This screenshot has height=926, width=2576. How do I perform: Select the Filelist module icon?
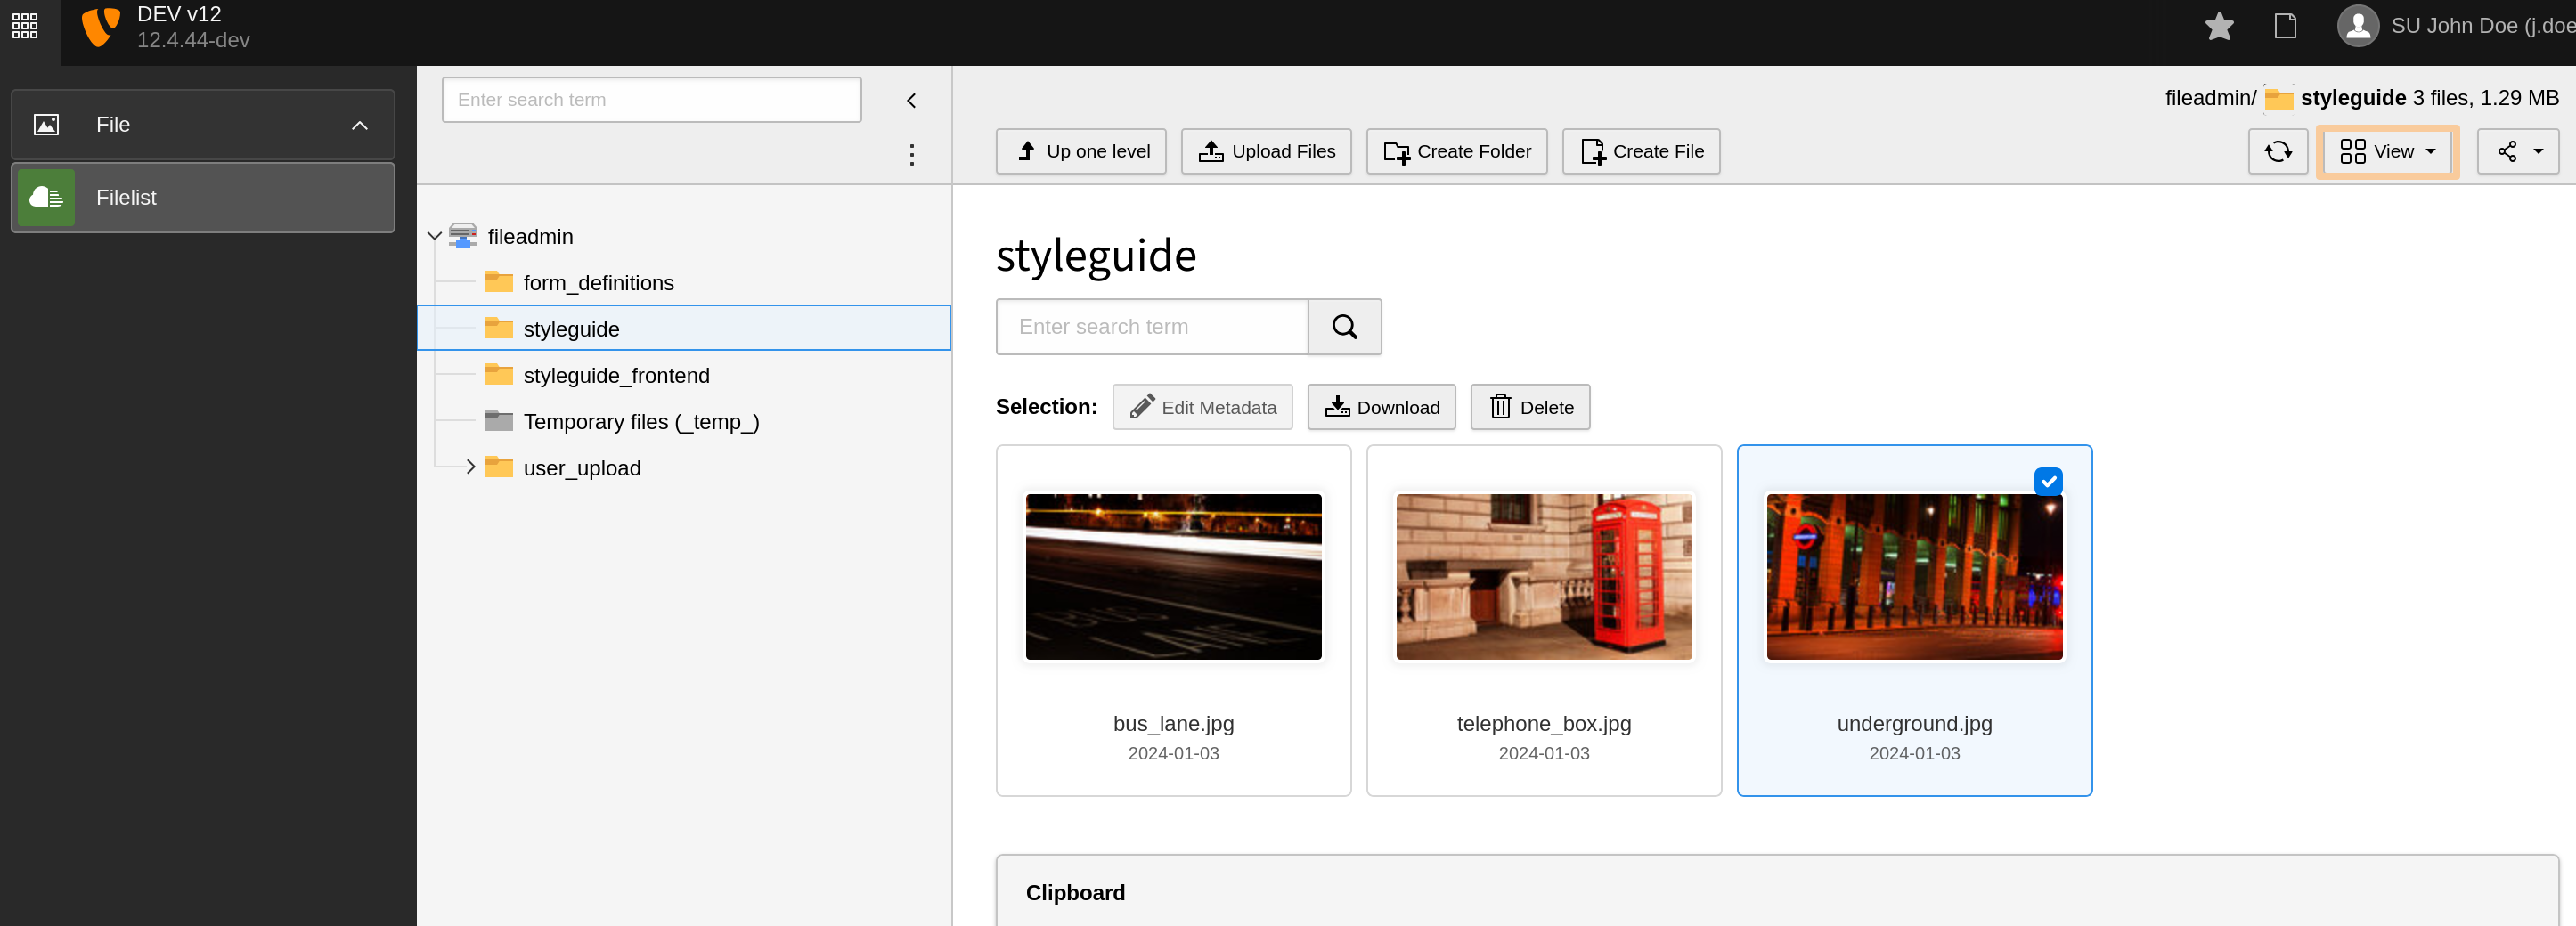click(x=46, y=197)
